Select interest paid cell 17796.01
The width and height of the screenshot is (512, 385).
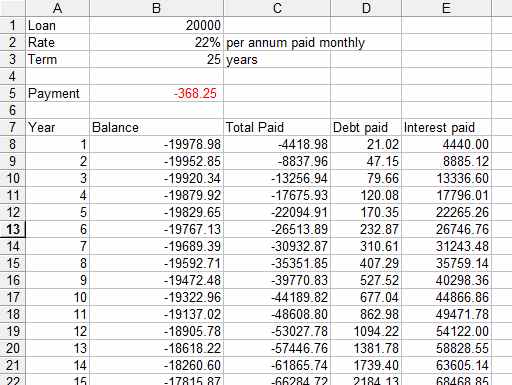[446, 195]
